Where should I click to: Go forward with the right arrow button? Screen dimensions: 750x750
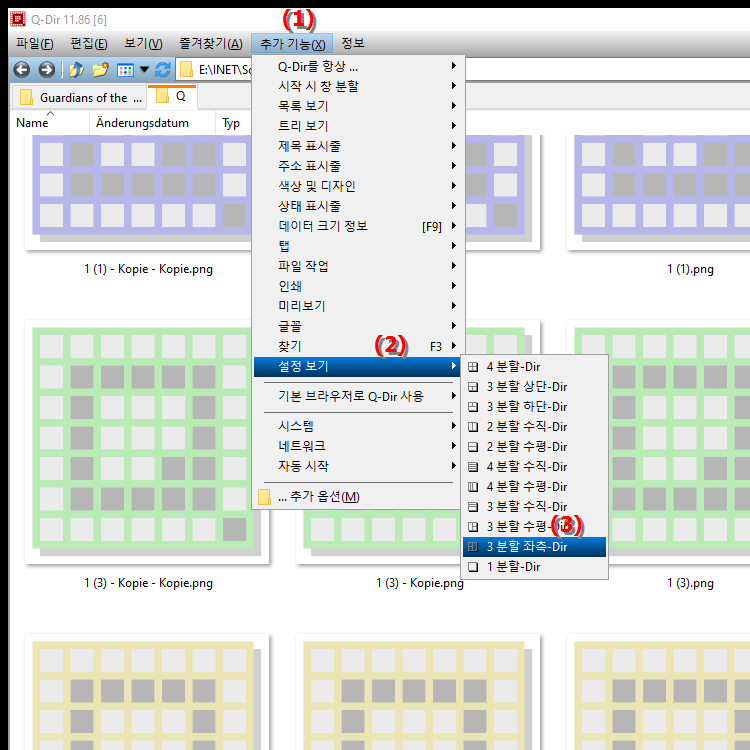click(46, 70)
